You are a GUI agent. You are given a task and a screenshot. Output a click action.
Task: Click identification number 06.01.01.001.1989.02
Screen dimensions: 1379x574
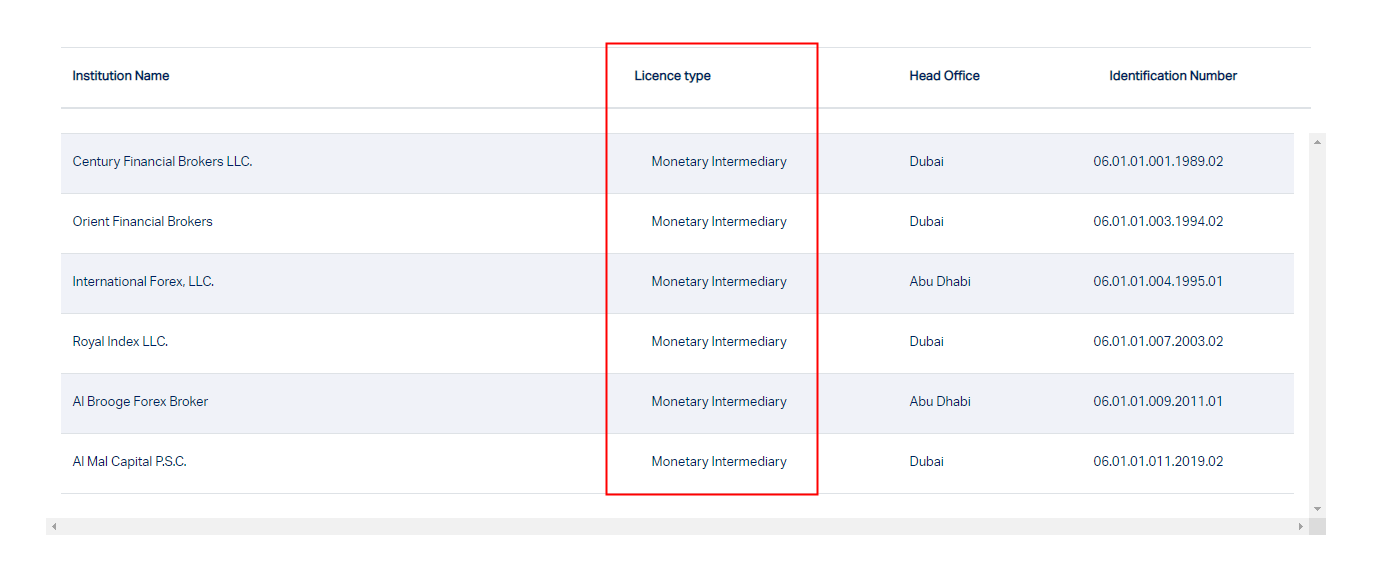point(1158,162)
